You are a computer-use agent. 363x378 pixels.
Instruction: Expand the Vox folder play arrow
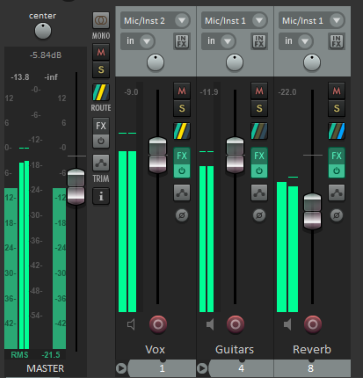[121, 368]
